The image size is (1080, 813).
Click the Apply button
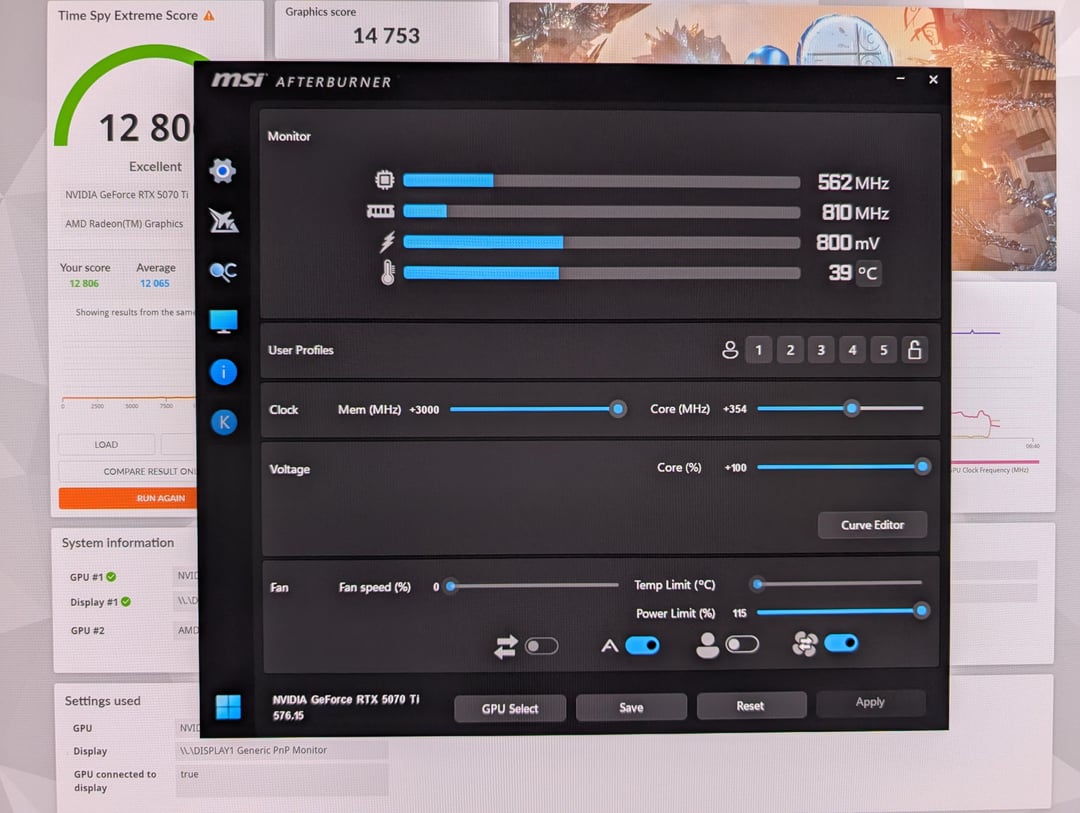point(871,702)
